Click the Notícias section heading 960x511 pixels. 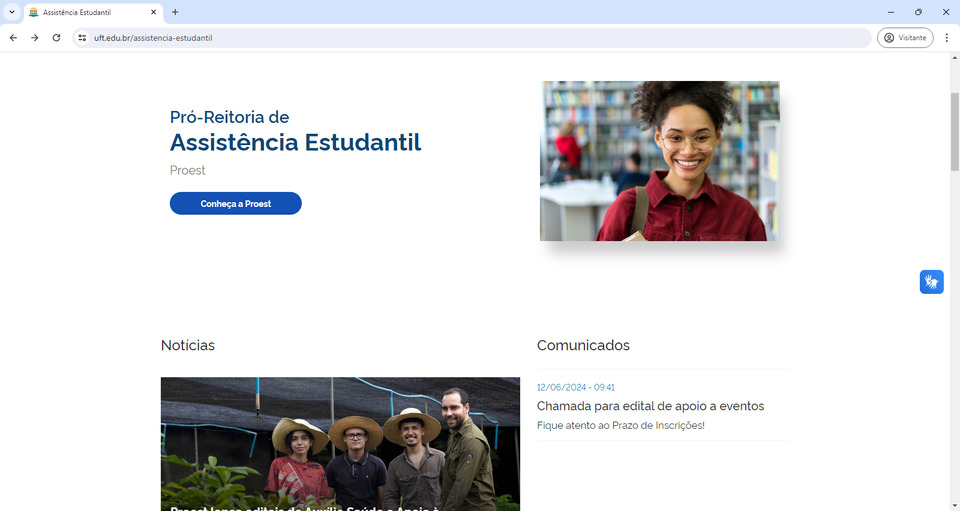188,346
